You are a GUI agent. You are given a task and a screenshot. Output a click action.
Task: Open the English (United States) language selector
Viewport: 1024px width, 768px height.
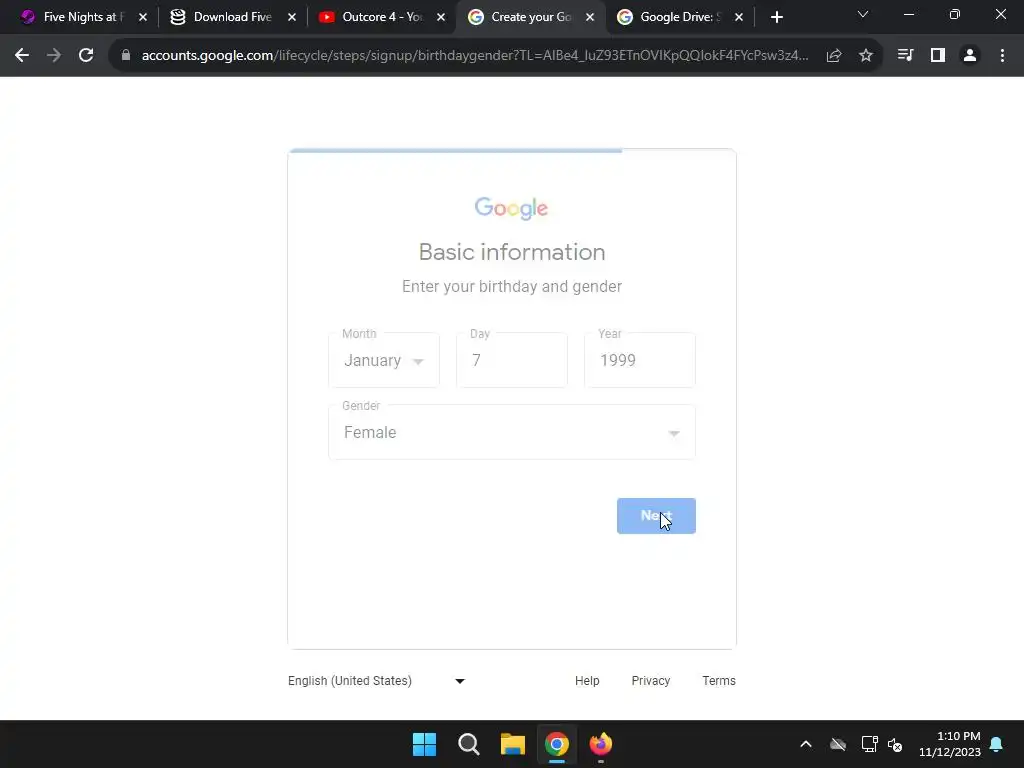377,680
